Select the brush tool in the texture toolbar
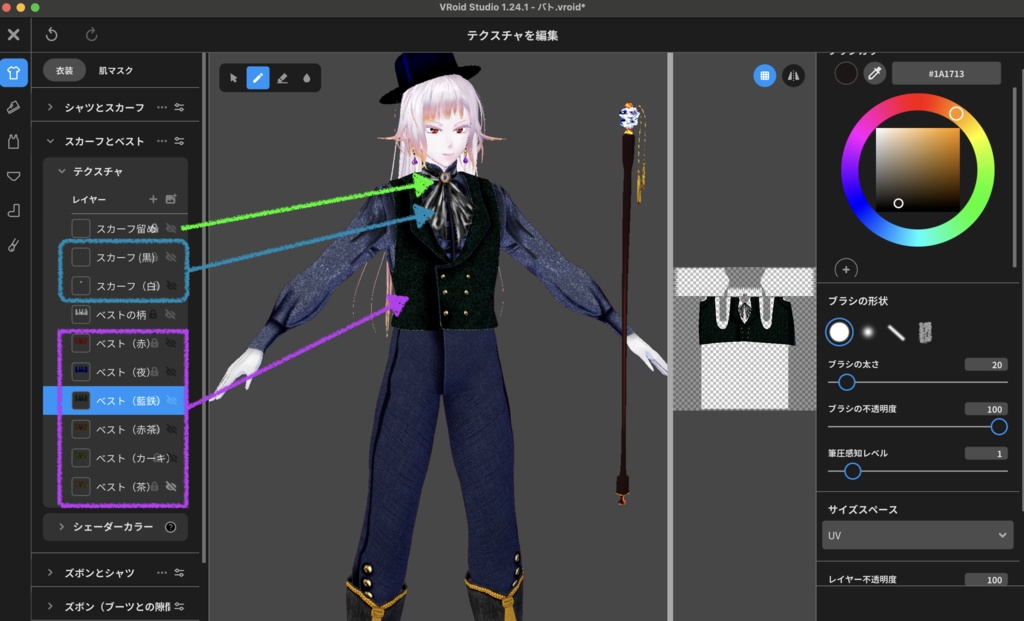This screenshot has height=621, width=1024. pyautogui.click(x=258, y=77)
